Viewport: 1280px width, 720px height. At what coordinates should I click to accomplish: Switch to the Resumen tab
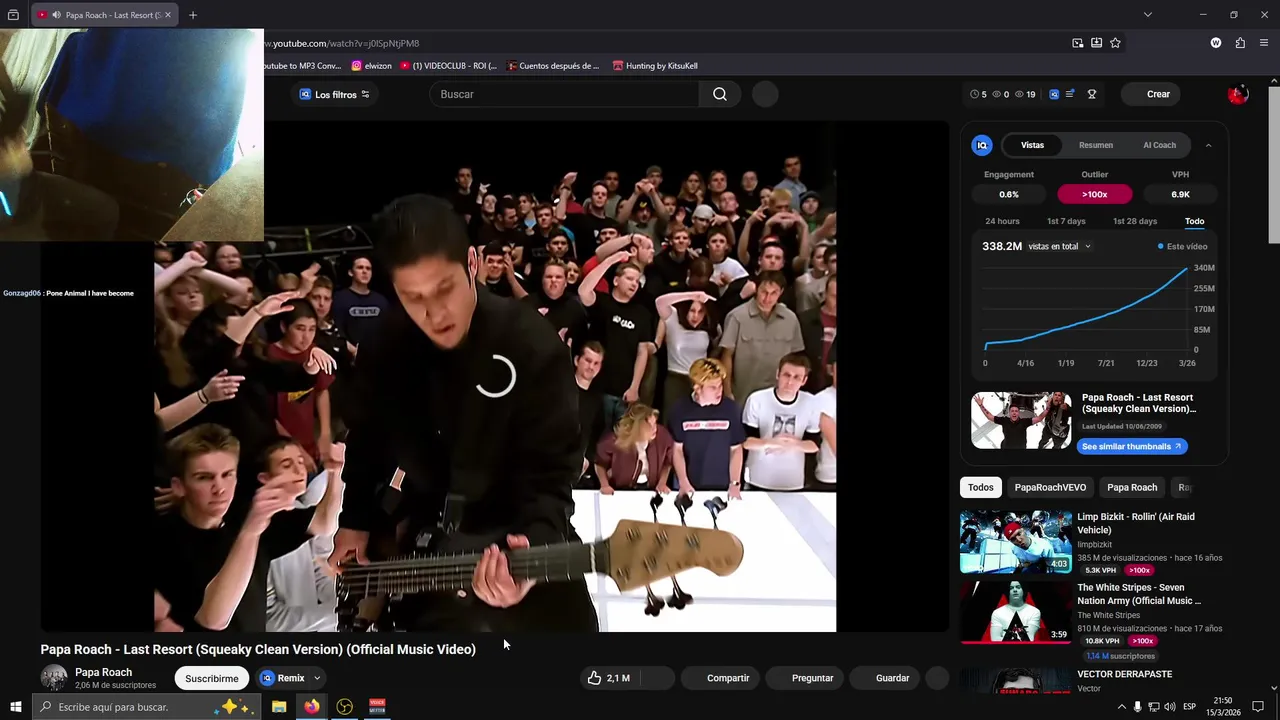pos(1096,145)
